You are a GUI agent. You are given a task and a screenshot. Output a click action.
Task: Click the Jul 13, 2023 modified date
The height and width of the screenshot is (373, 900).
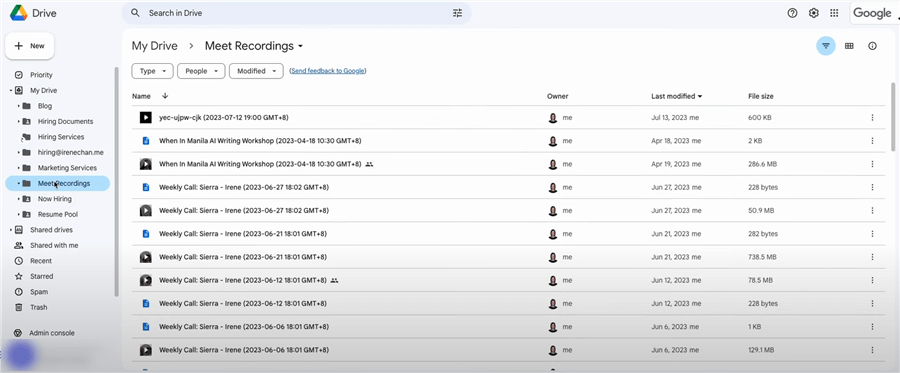(x=675, y=118)
